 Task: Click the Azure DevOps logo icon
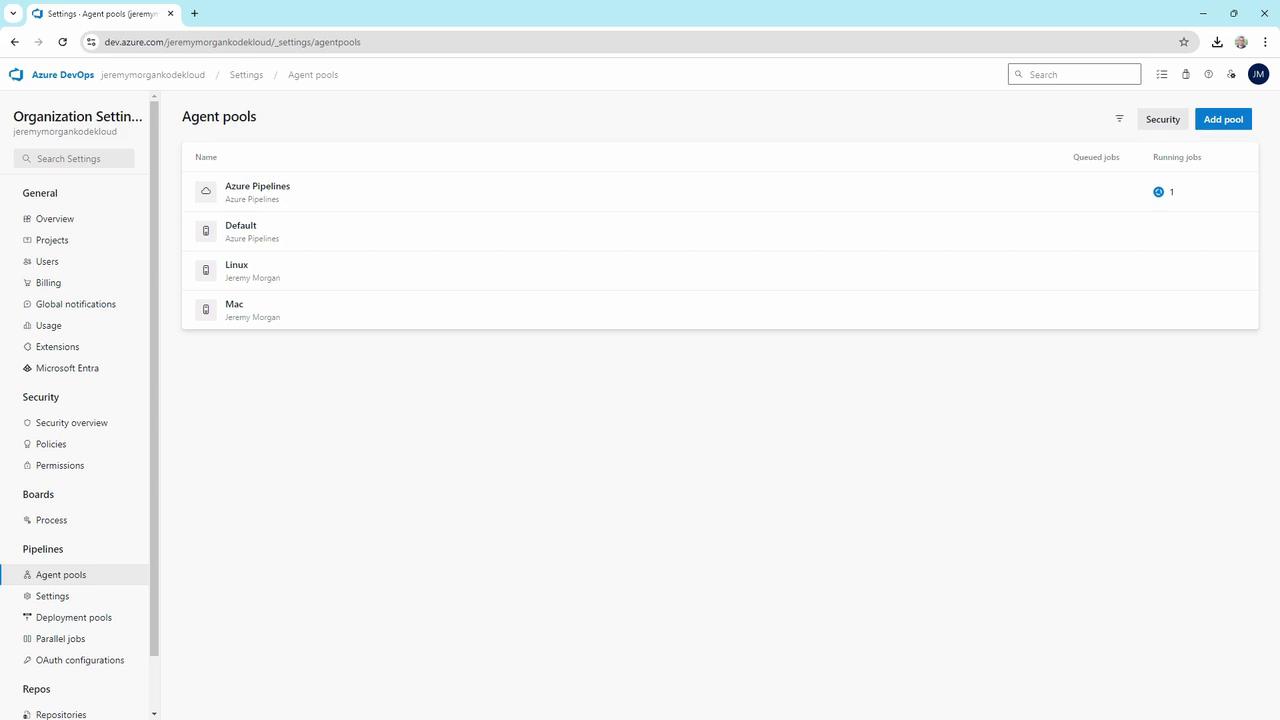(x=16, y=75)
